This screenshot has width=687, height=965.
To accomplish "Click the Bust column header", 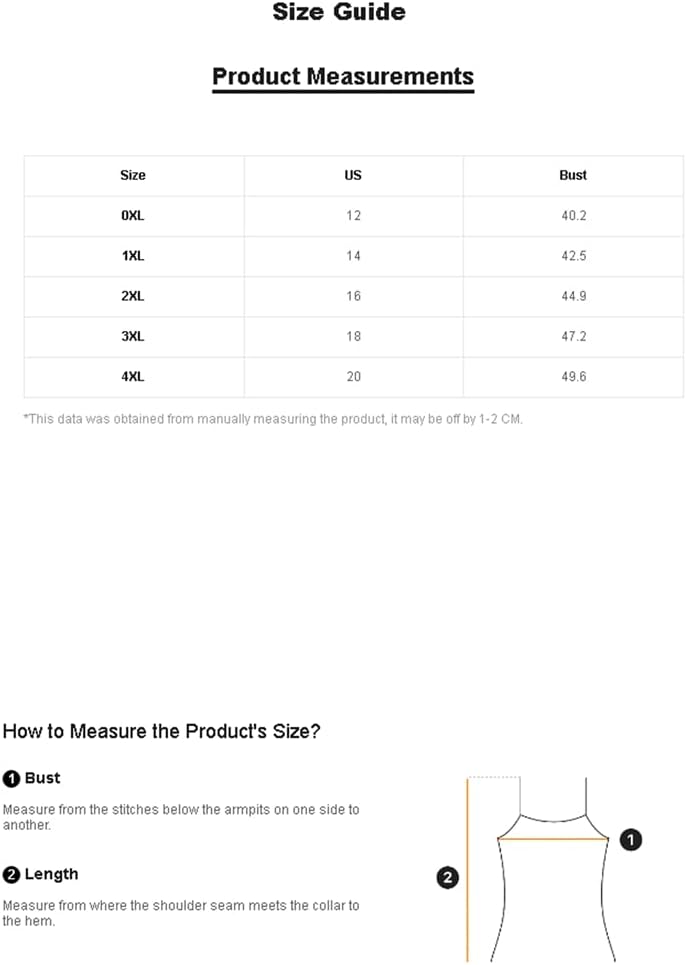I will coord(573,175).
